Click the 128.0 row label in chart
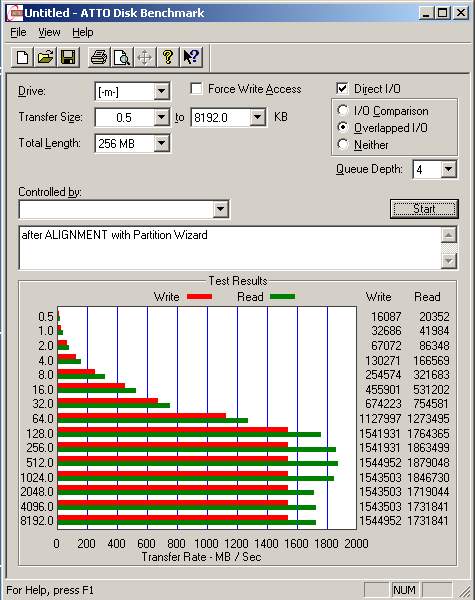Viewport: 475px width, 600px height. tap(40, 434)
